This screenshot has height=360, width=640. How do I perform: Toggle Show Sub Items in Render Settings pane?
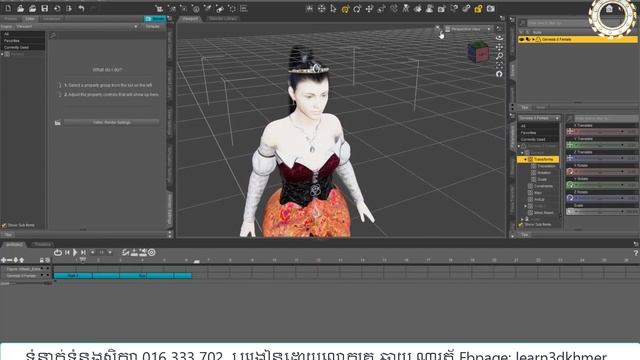click(x=4, y=225)
